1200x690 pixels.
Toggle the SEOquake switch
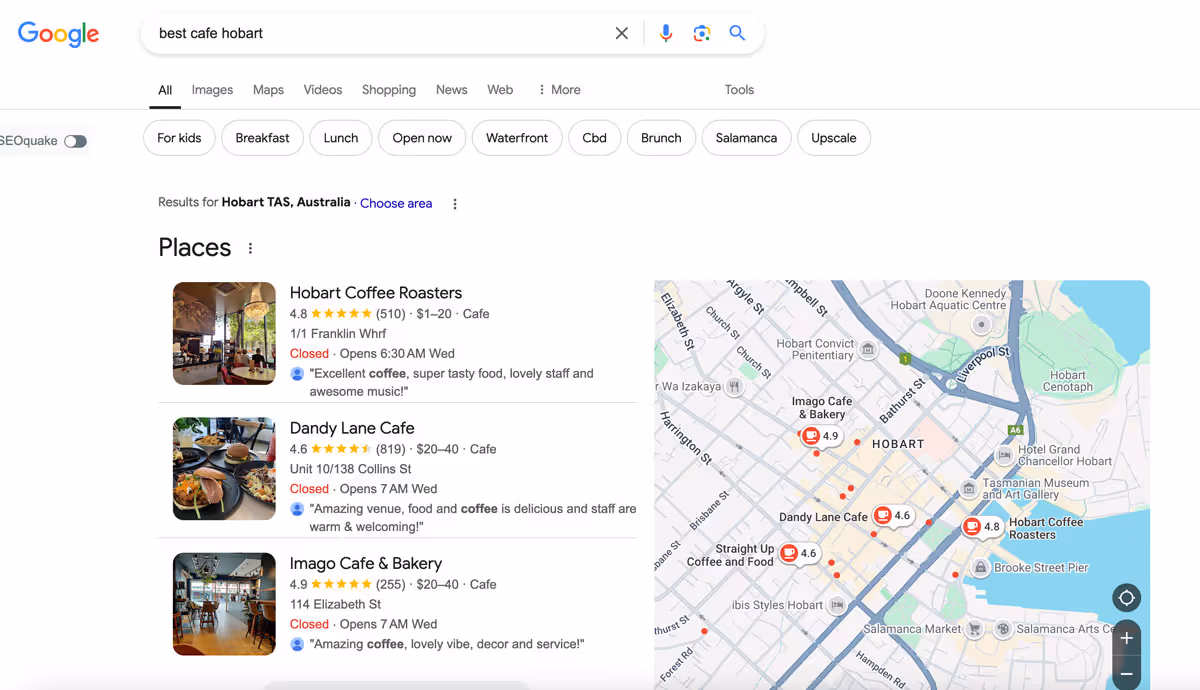[76, 141]
